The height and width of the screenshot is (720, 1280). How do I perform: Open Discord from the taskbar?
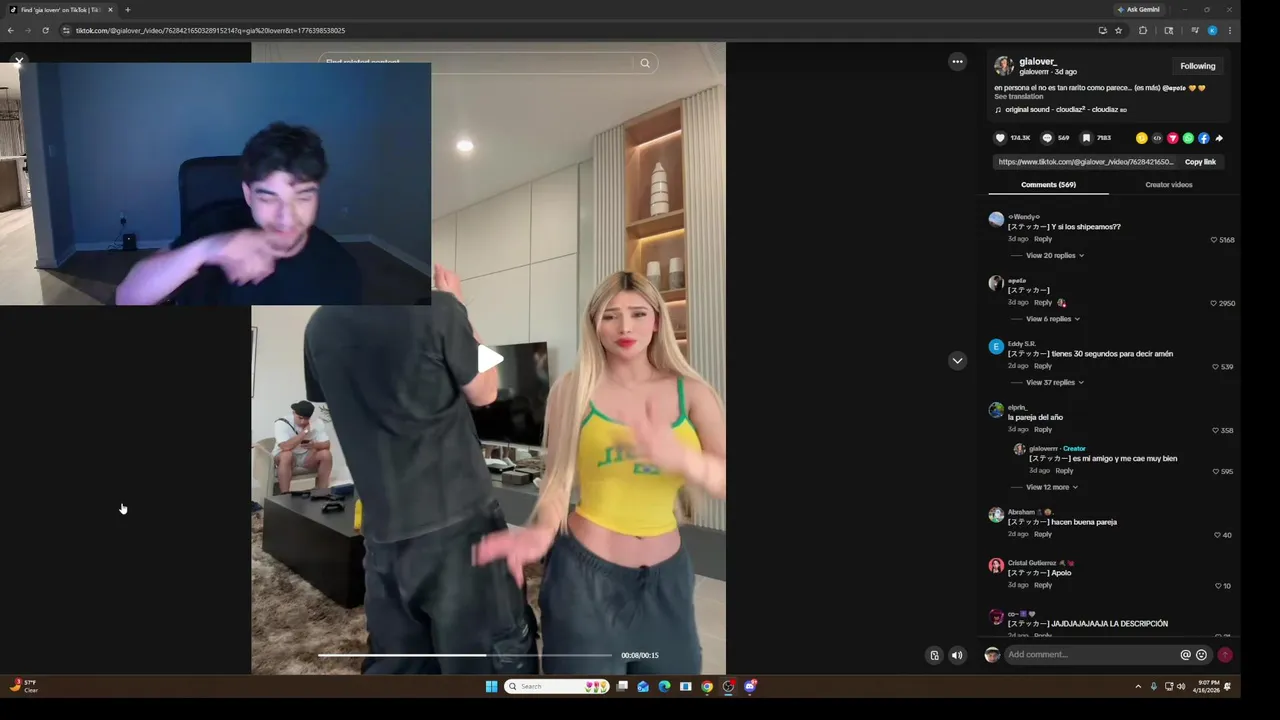750,686
